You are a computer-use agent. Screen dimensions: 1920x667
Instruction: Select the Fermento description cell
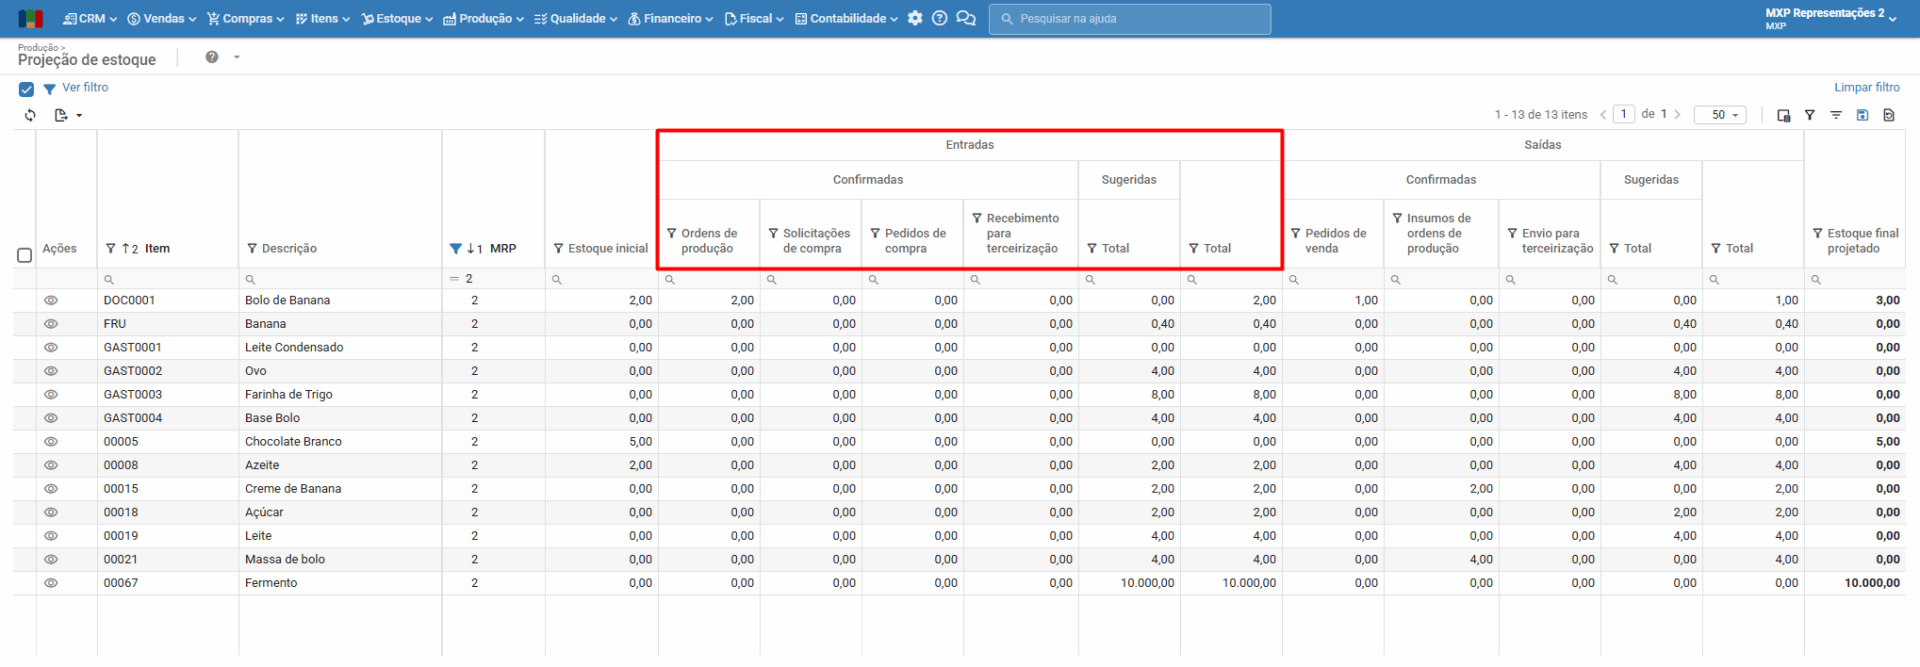pos(340,583)
